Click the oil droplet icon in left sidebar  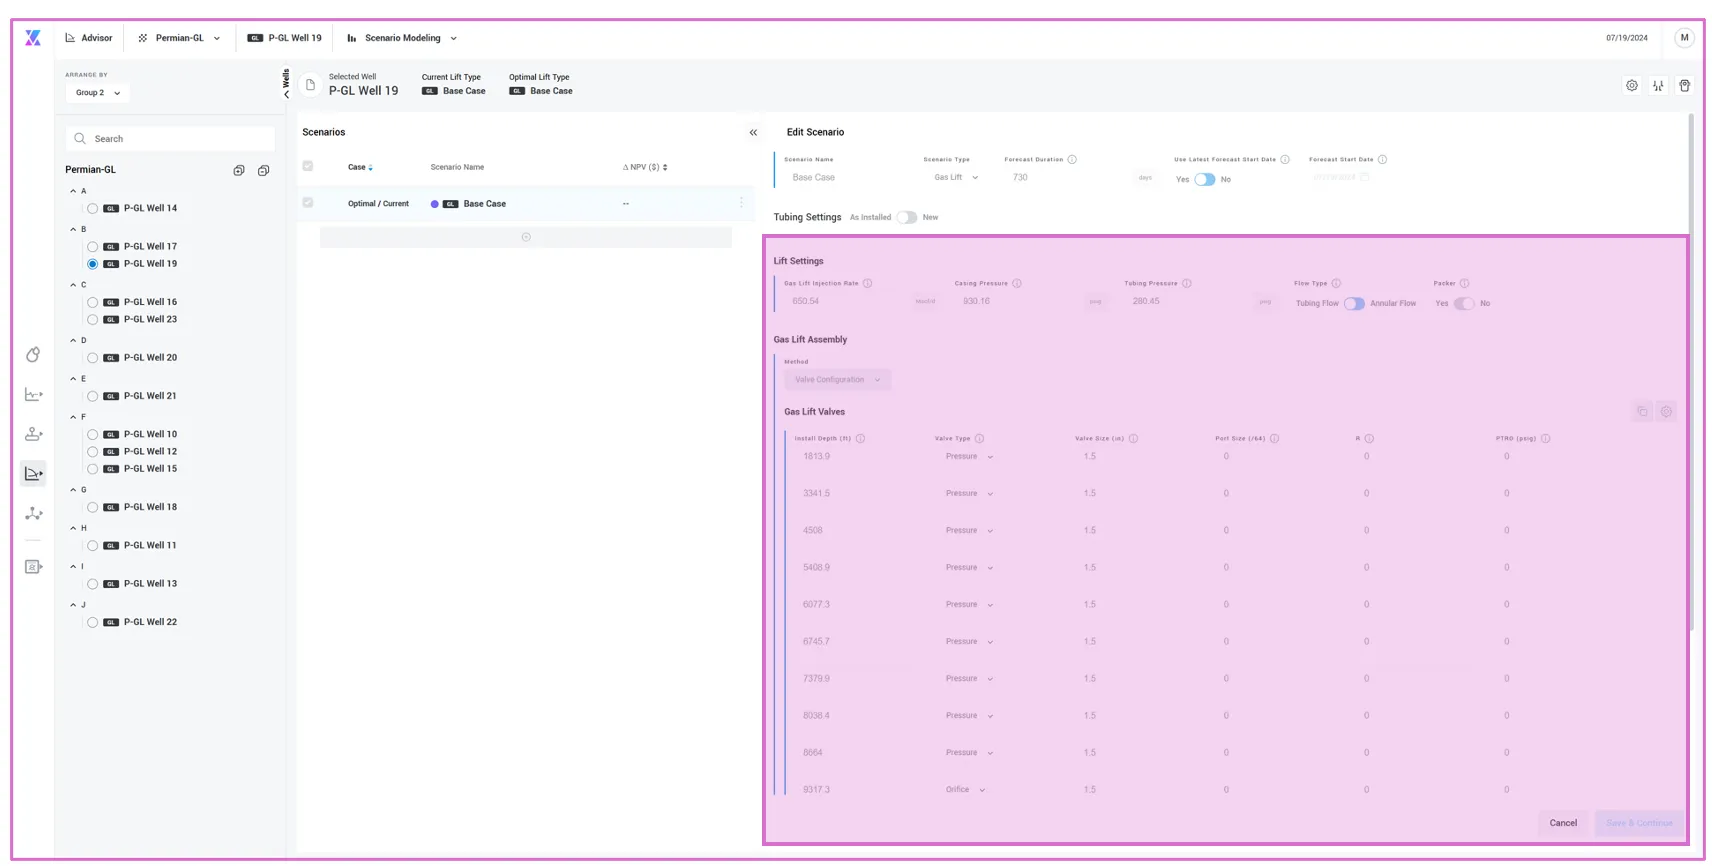pos(33,355)
